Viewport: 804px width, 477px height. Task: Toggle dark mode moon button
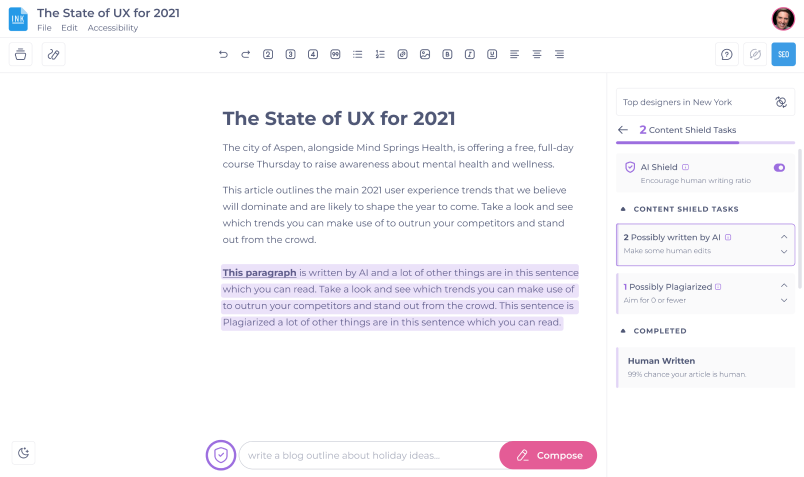point(24,453)
